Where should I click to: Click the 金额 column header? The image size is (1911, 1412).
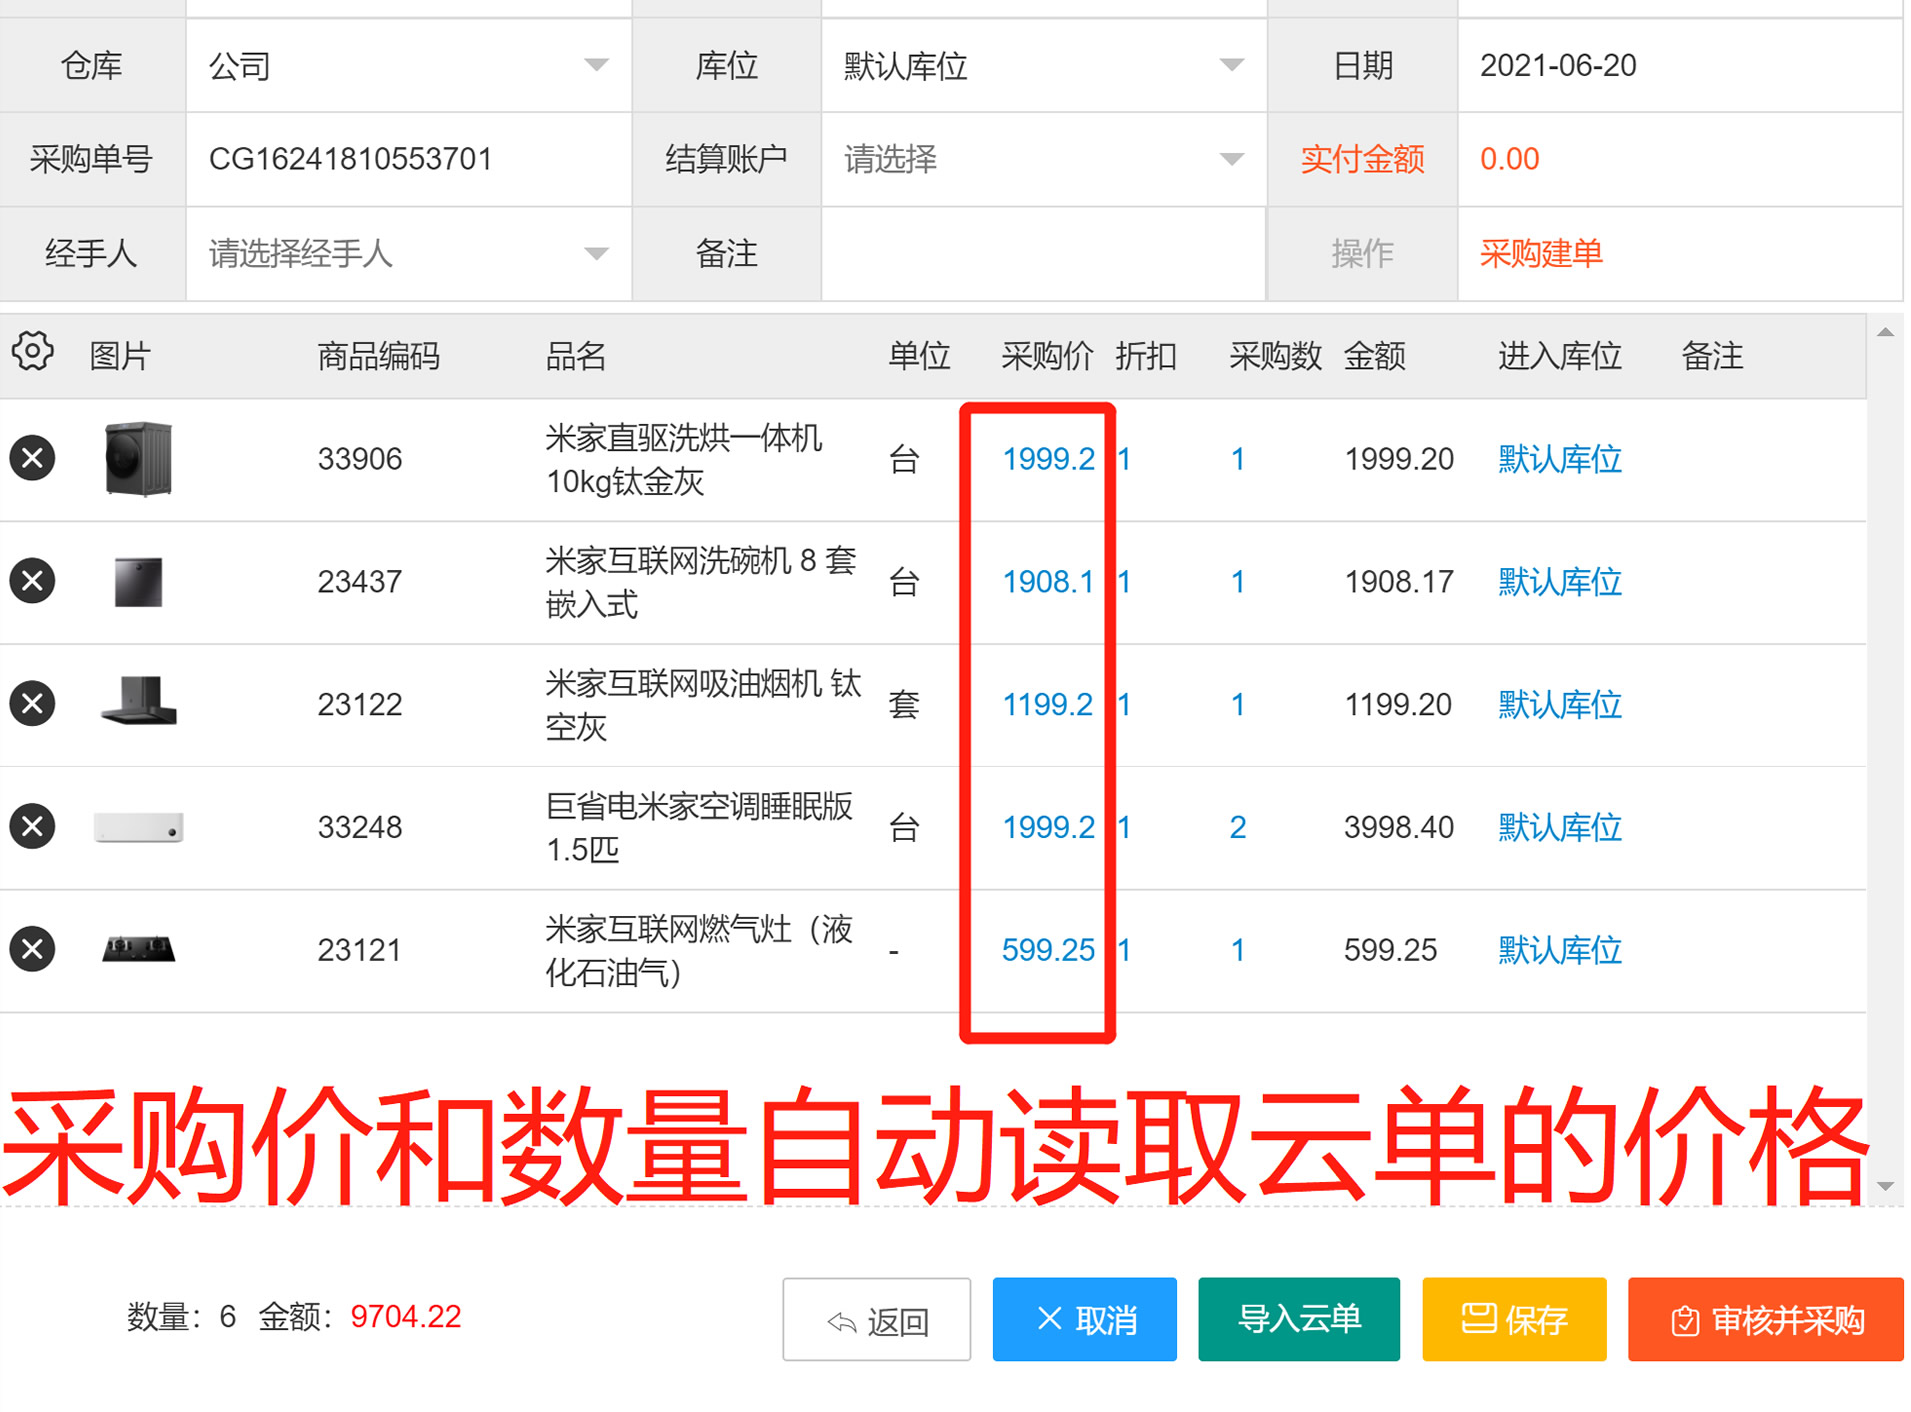pos(1374,355)
